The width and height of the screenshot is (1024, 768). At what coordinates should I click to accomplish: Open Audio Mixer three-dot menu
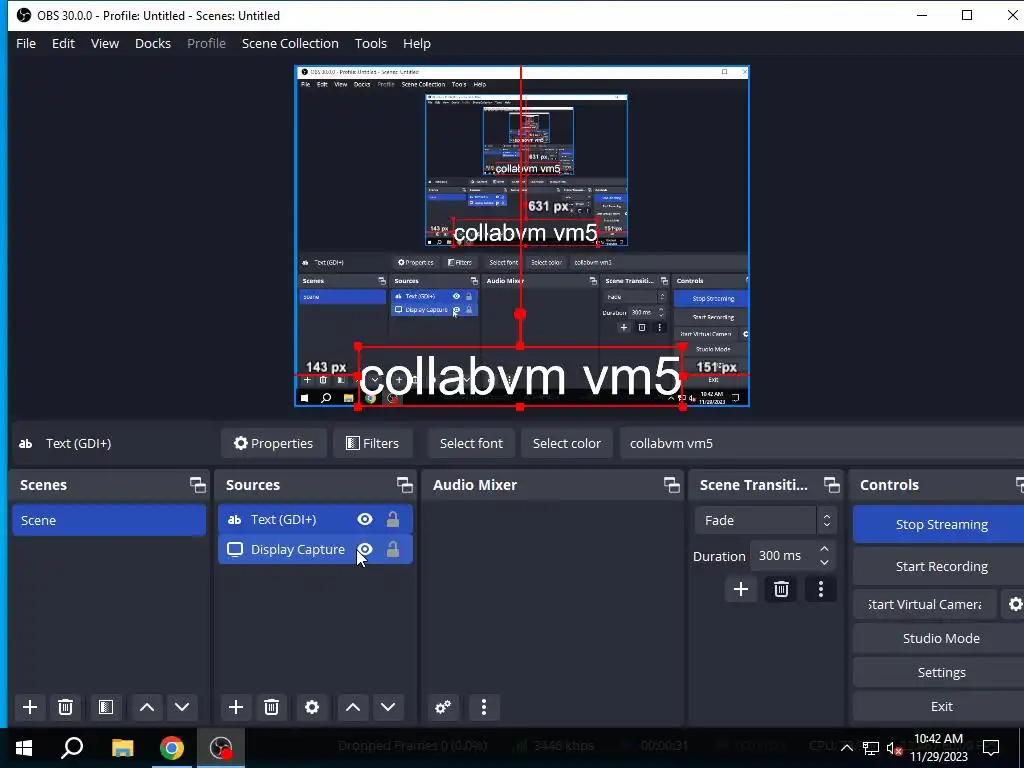click(484, 707)
